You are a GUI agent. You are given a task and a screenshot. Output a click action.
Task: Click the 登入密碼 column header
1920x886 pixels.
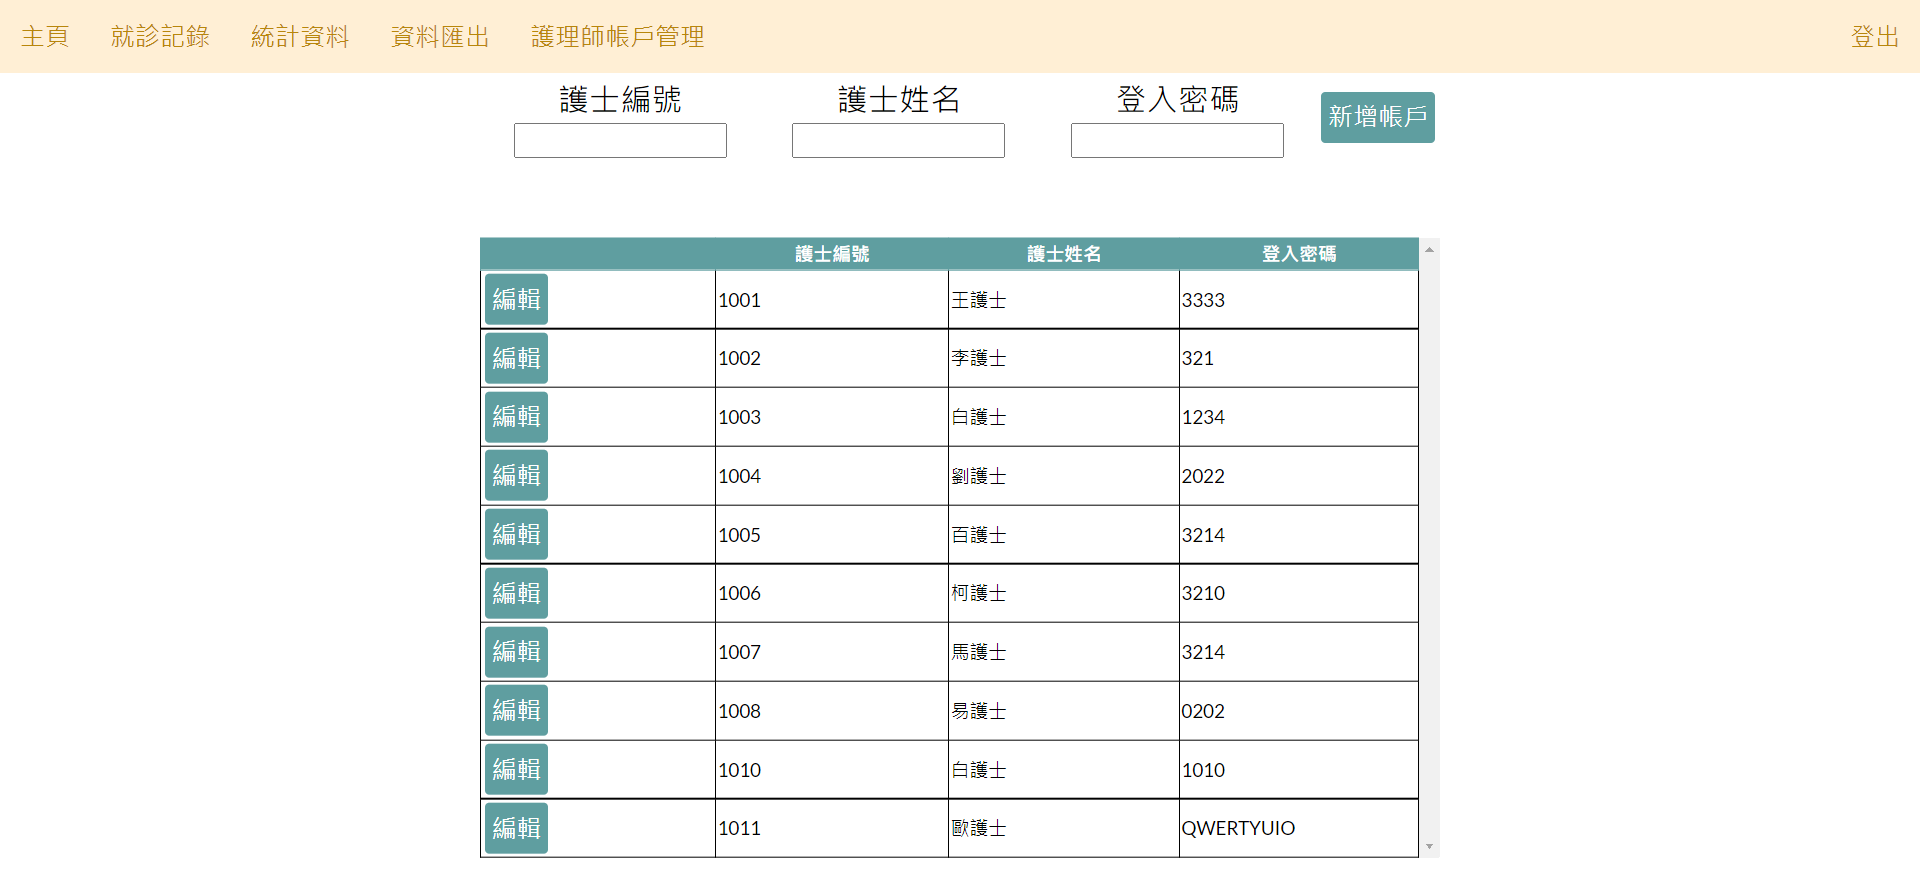[x=1299, y=254]
